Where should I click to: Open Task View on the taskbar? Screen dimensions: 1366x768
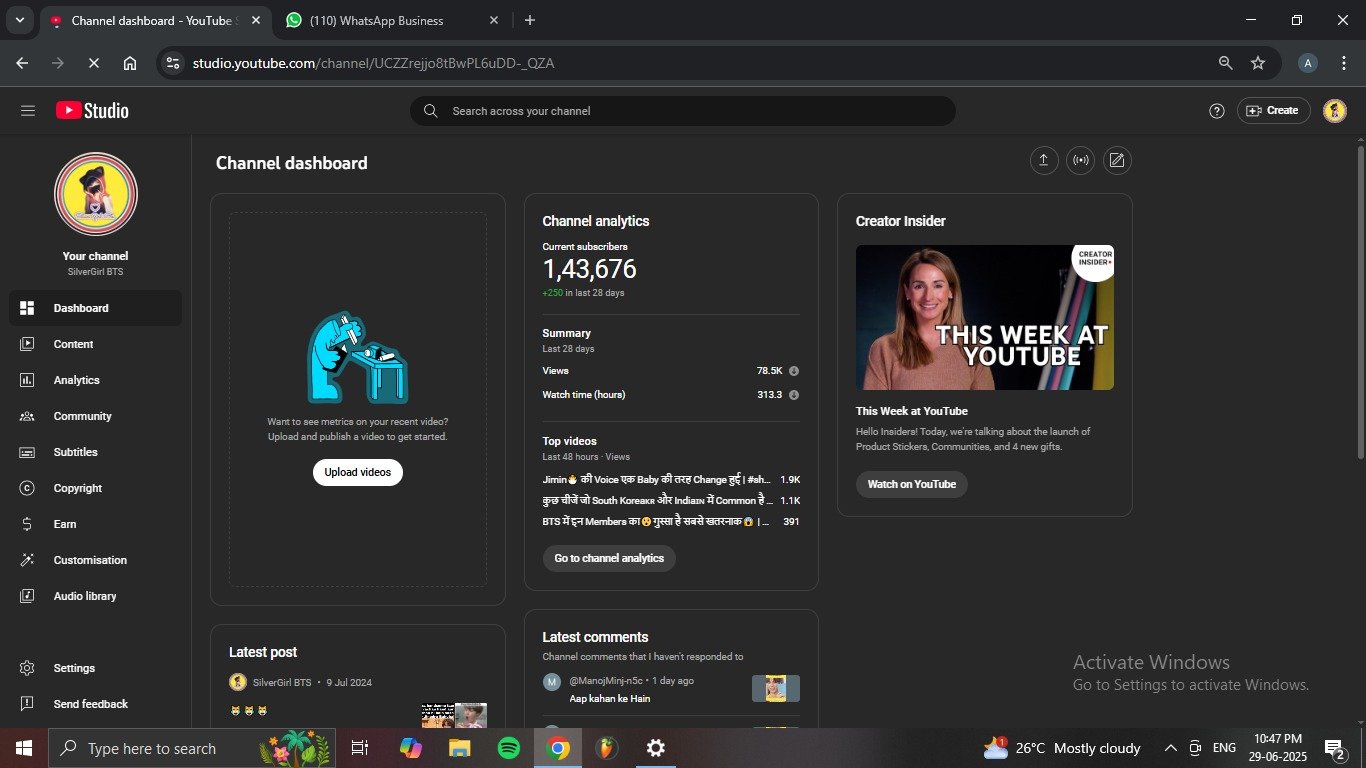pos(360,748)
